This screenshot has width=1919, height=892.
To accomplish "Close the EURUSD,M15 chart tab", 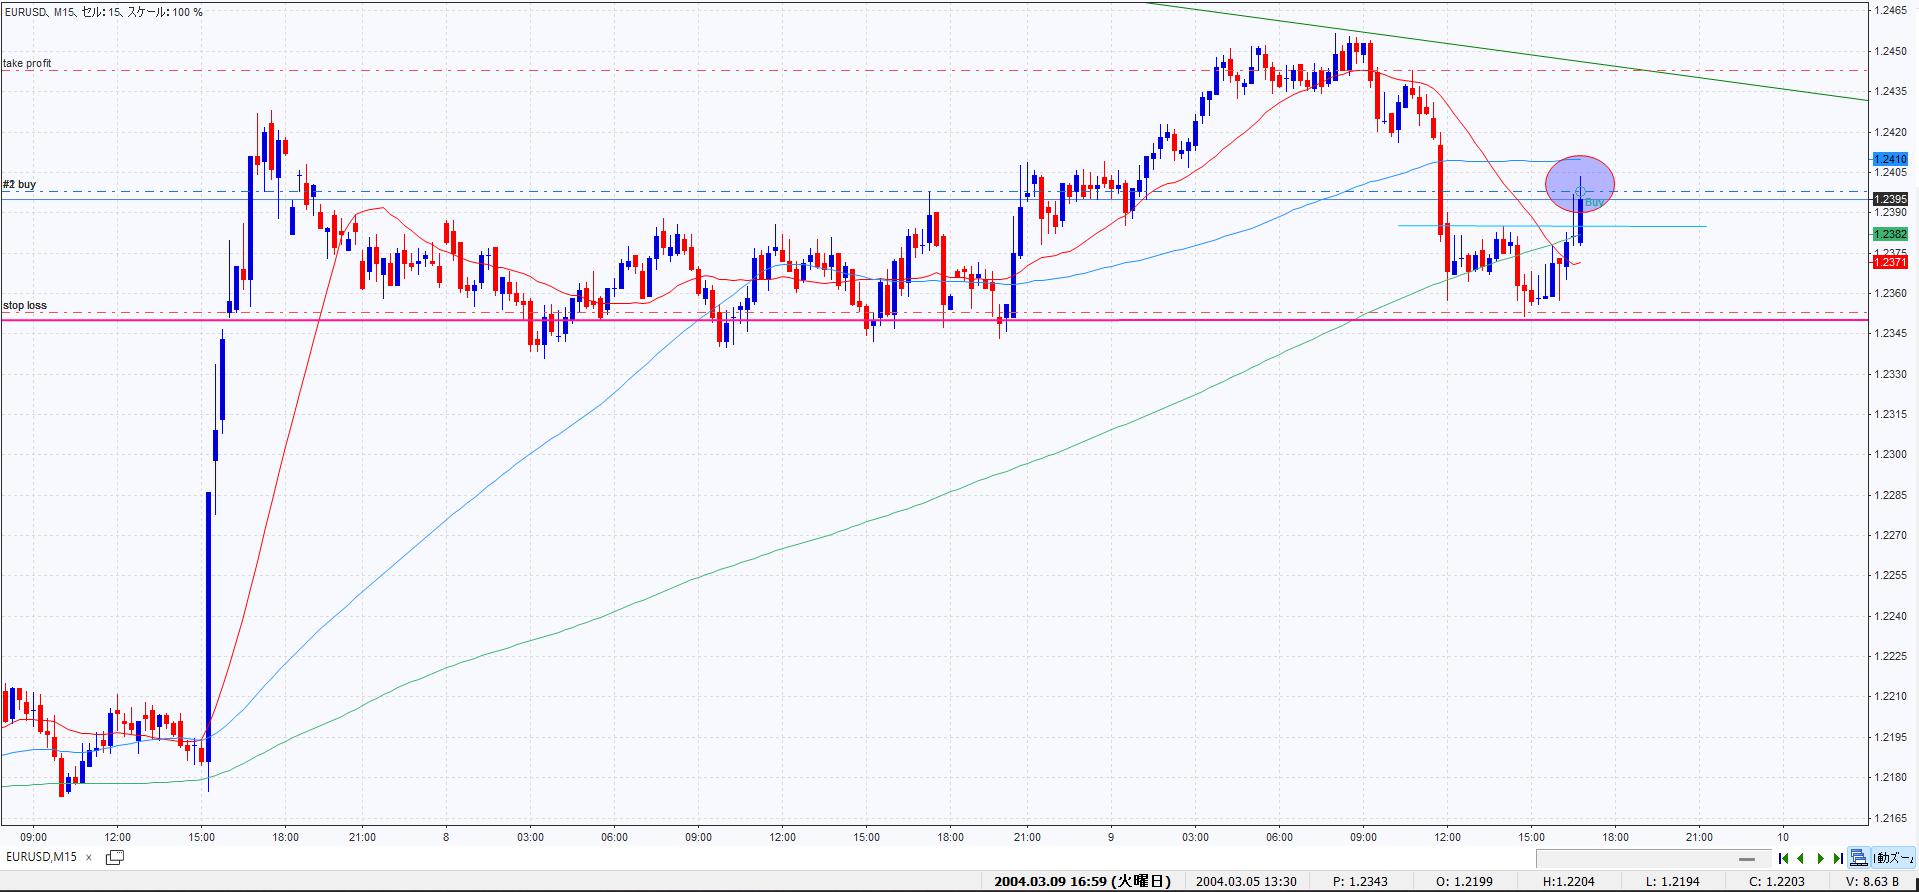I will pyautogui.click(x=88, y=858).
